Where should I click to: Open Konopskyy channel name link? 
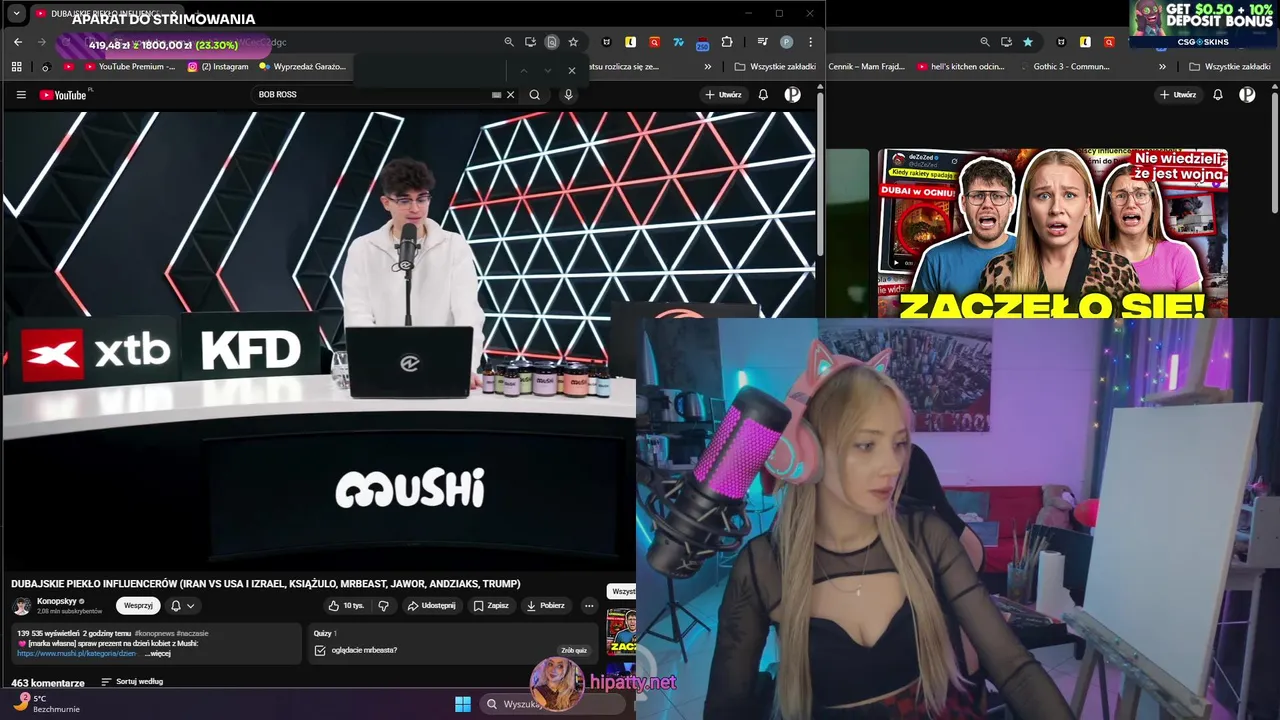(x=57, y=602)
